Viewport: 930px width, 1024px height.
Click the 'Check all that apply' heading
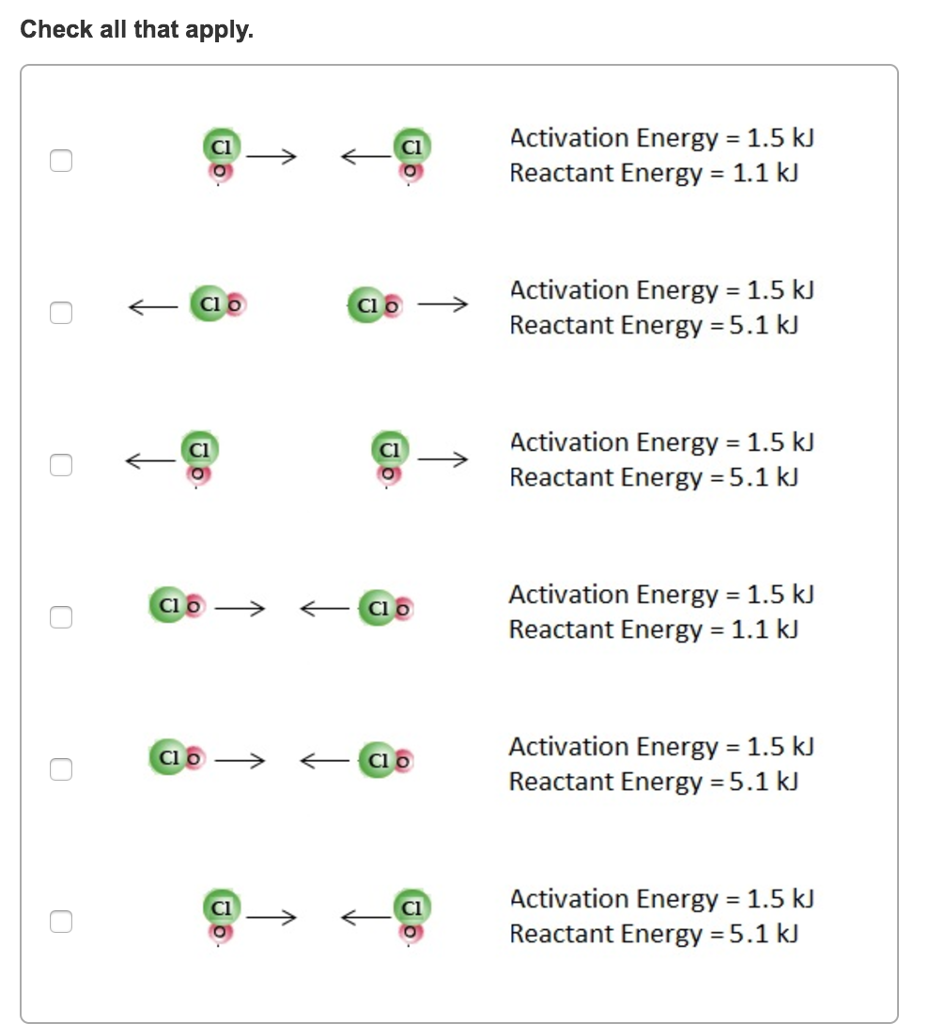click(x=138, y=29)
